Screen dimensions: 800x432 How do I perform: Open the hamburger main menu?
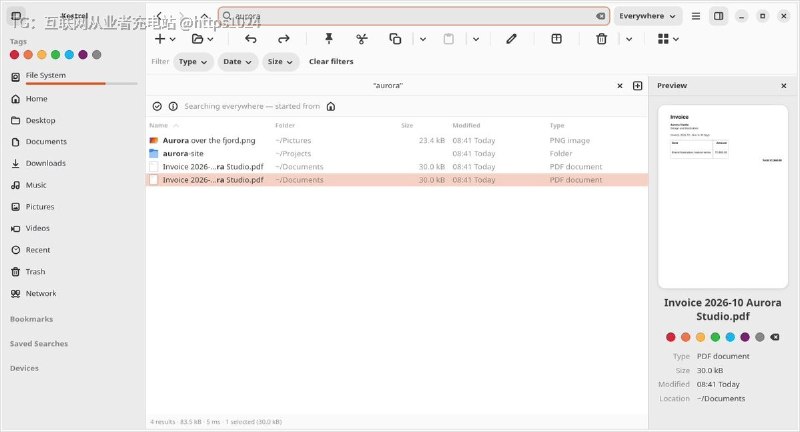pos(696,16)
